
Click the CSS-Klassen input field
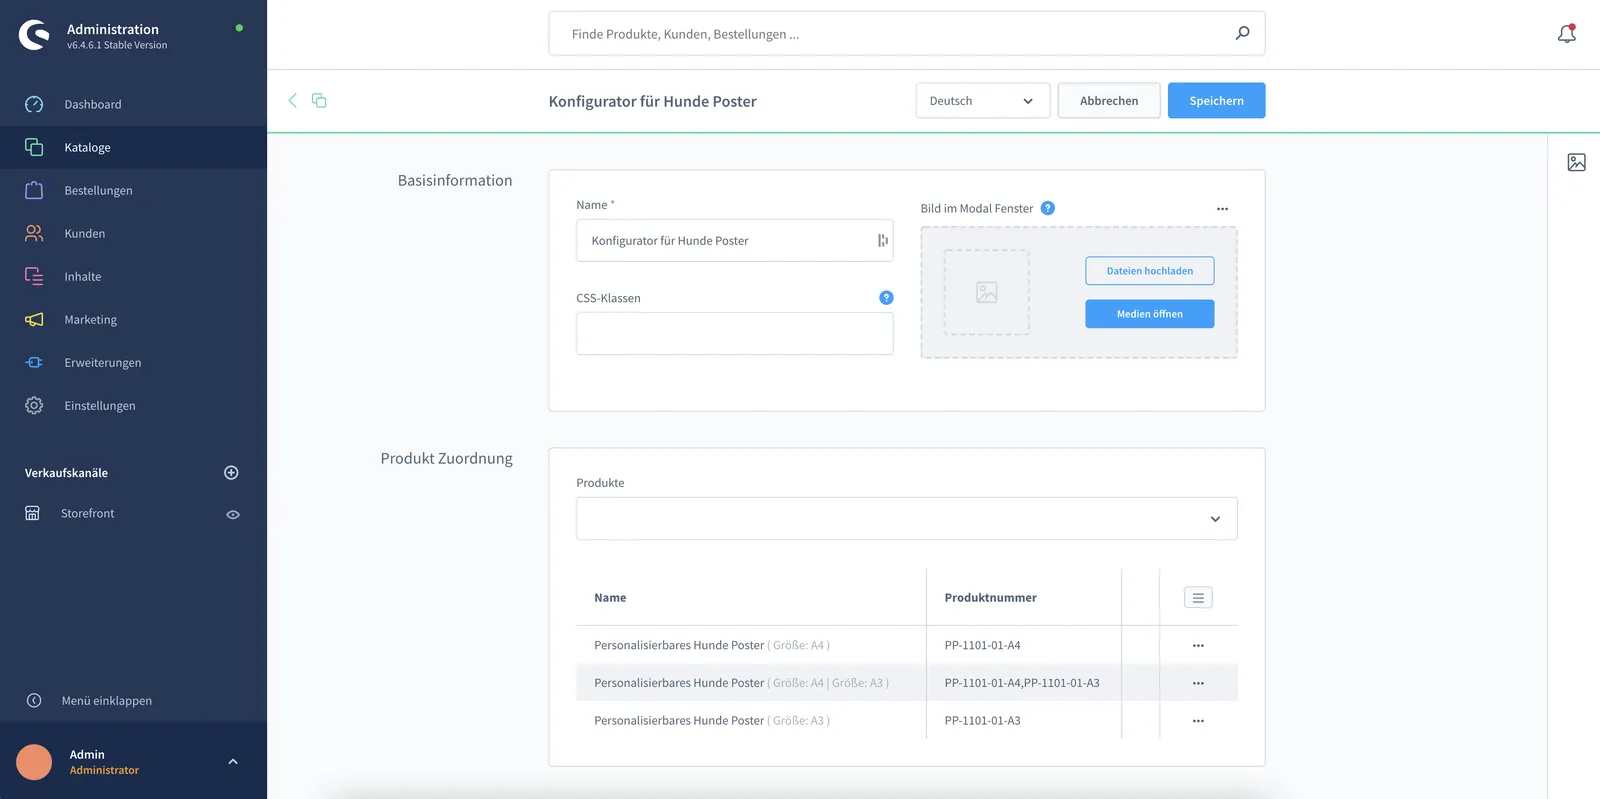click(735, 333)
